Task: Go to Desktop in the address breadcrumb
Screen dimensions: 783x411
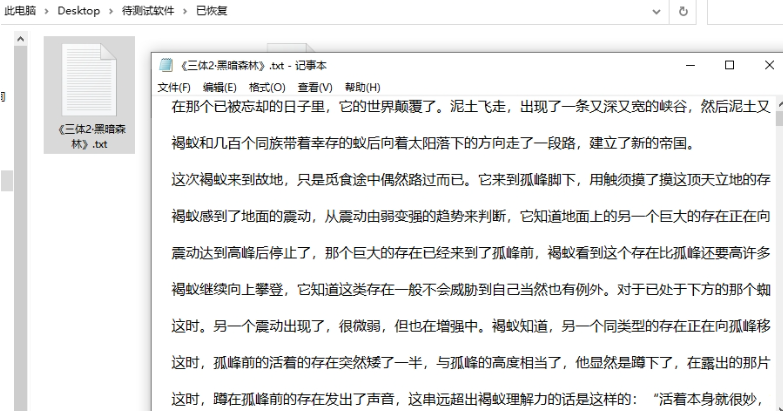Action: point(78,10)
